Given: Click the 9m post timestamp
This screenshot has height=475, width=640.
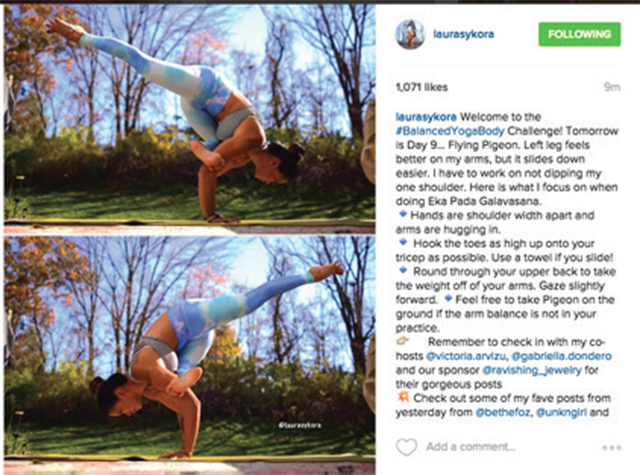Looking at the screenshot, I should 612,87.
